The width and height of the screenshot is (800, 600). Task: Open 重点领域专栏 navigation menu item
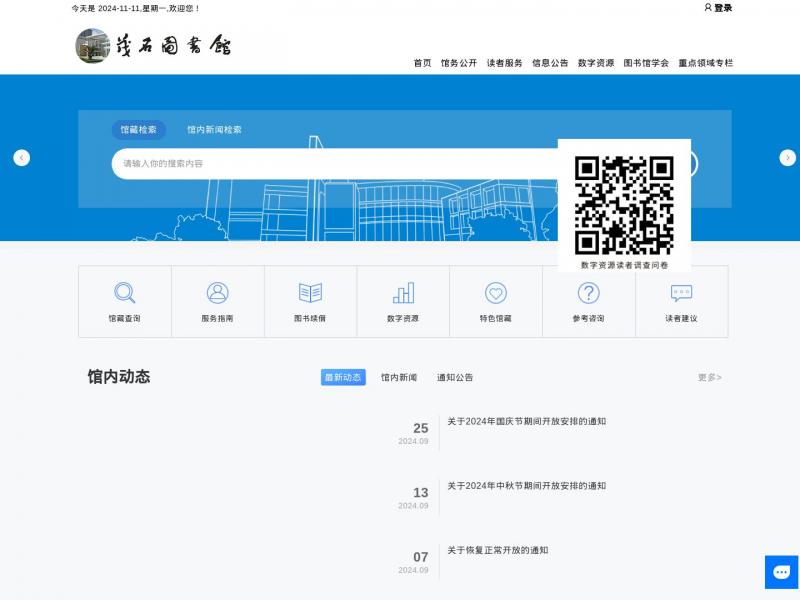coord(705,63)
